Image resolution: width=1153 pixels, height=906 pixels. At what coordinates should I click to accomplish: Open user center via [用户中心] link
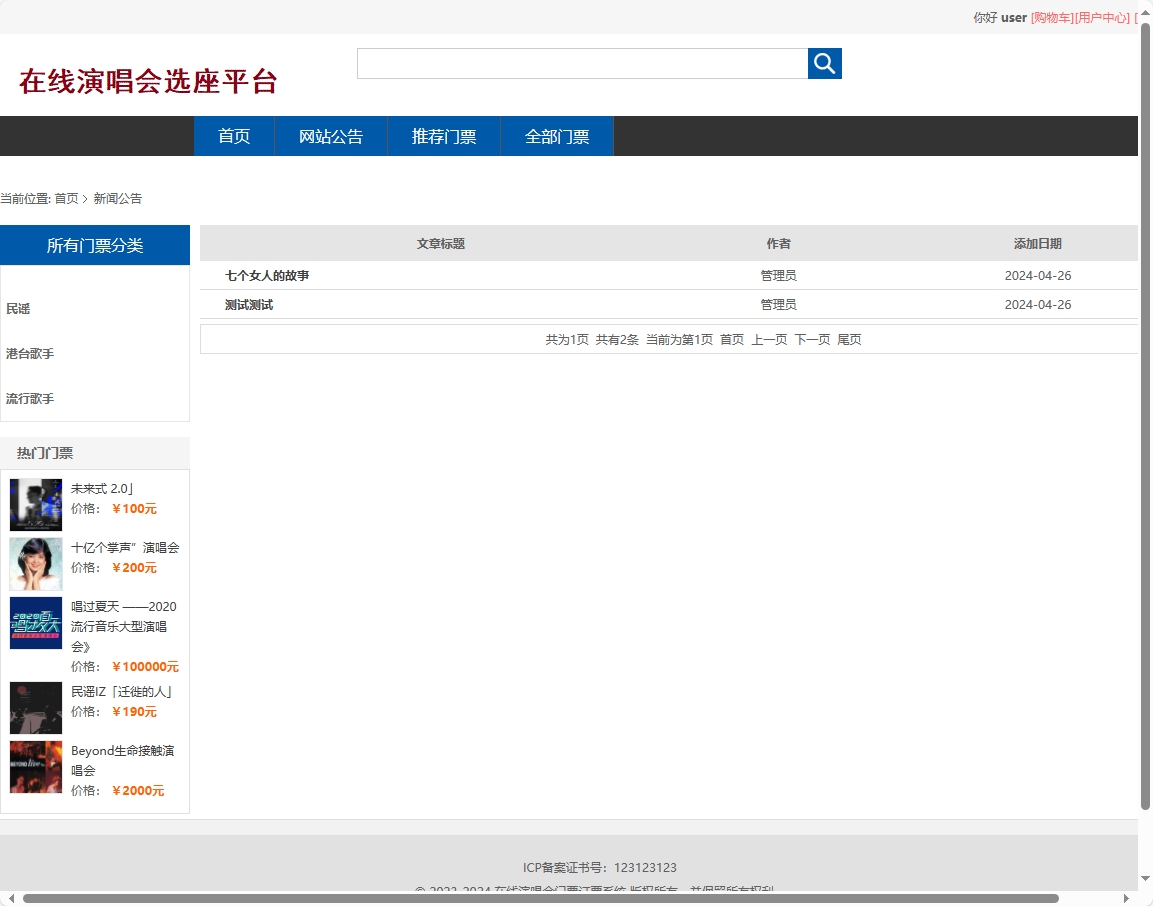[1100, 17]
